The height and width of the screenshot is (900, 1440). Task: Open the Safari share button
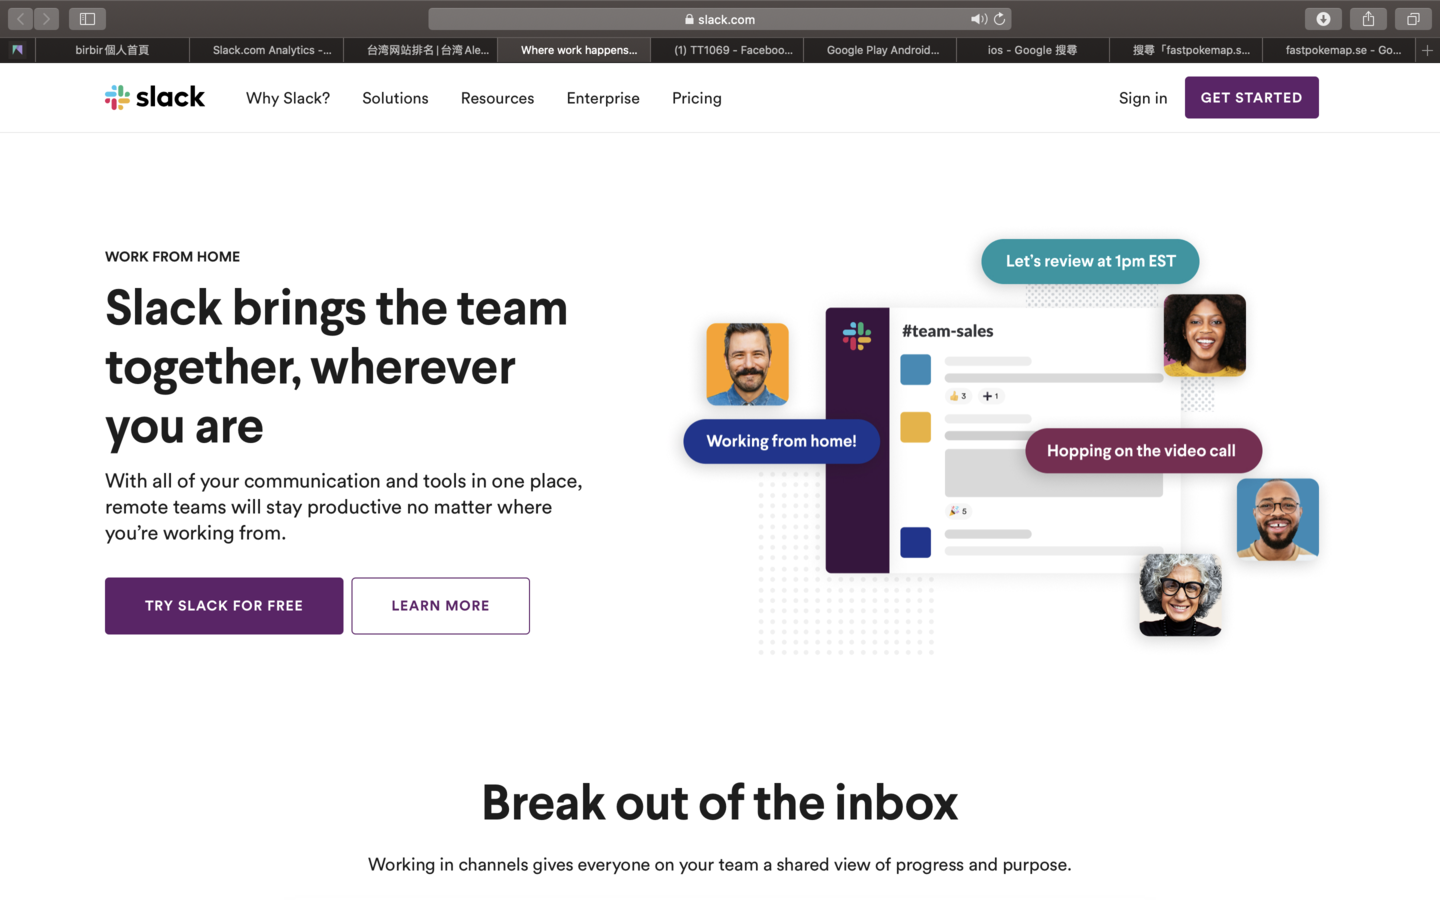(x=1368, y=18)
